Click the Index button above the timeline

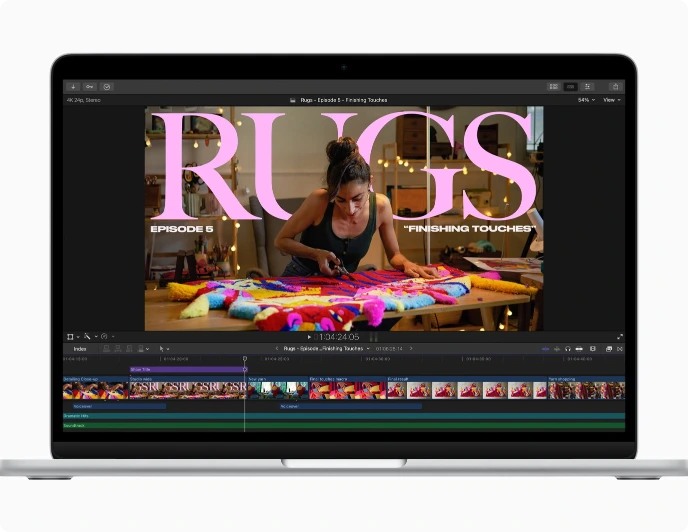tap(79, 349)
